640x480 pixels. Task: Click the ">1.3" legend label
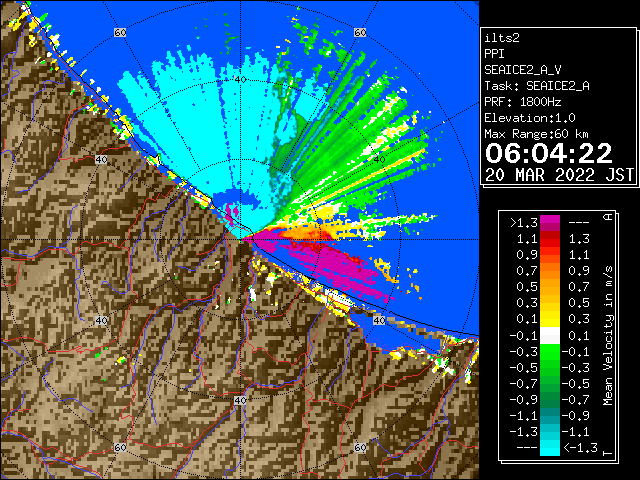pyautogui.click(x=524, y=223)
